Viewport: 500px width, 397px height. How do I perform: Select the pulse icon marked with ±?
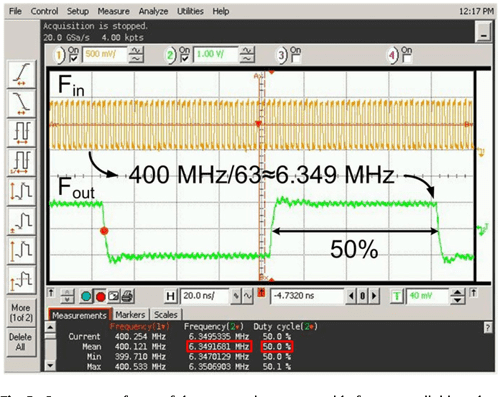click(21, 221)
